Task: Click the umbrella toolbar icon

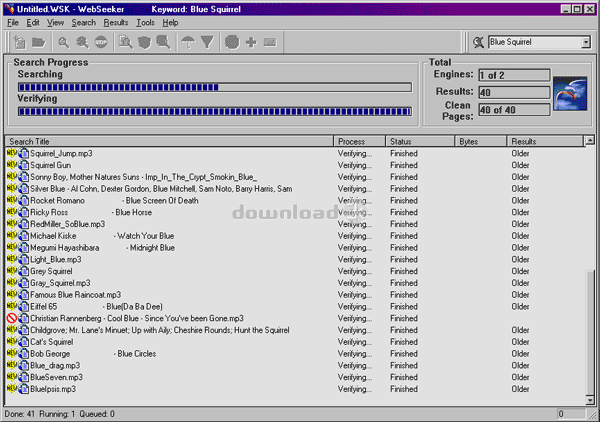Action: click(188, 42)
